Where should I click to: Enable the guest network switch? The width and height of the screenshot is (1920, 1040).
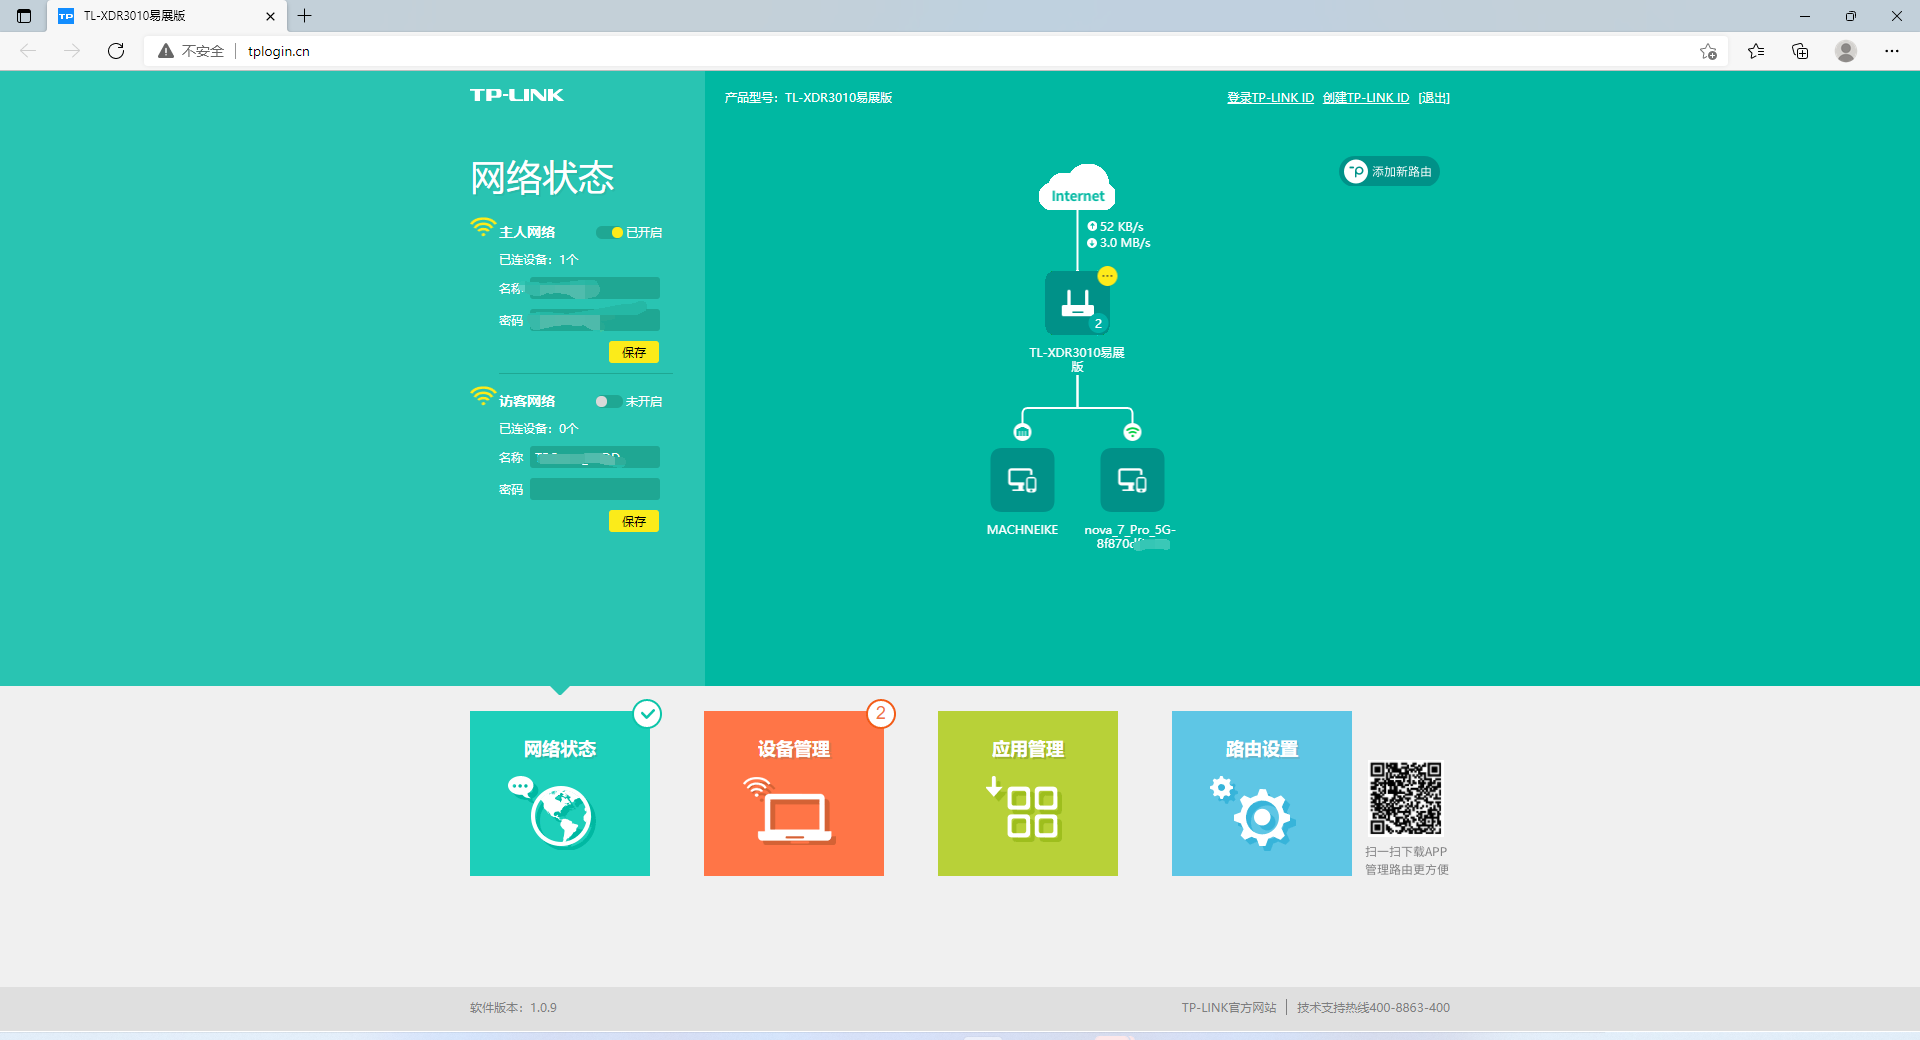tap(608, 401)
